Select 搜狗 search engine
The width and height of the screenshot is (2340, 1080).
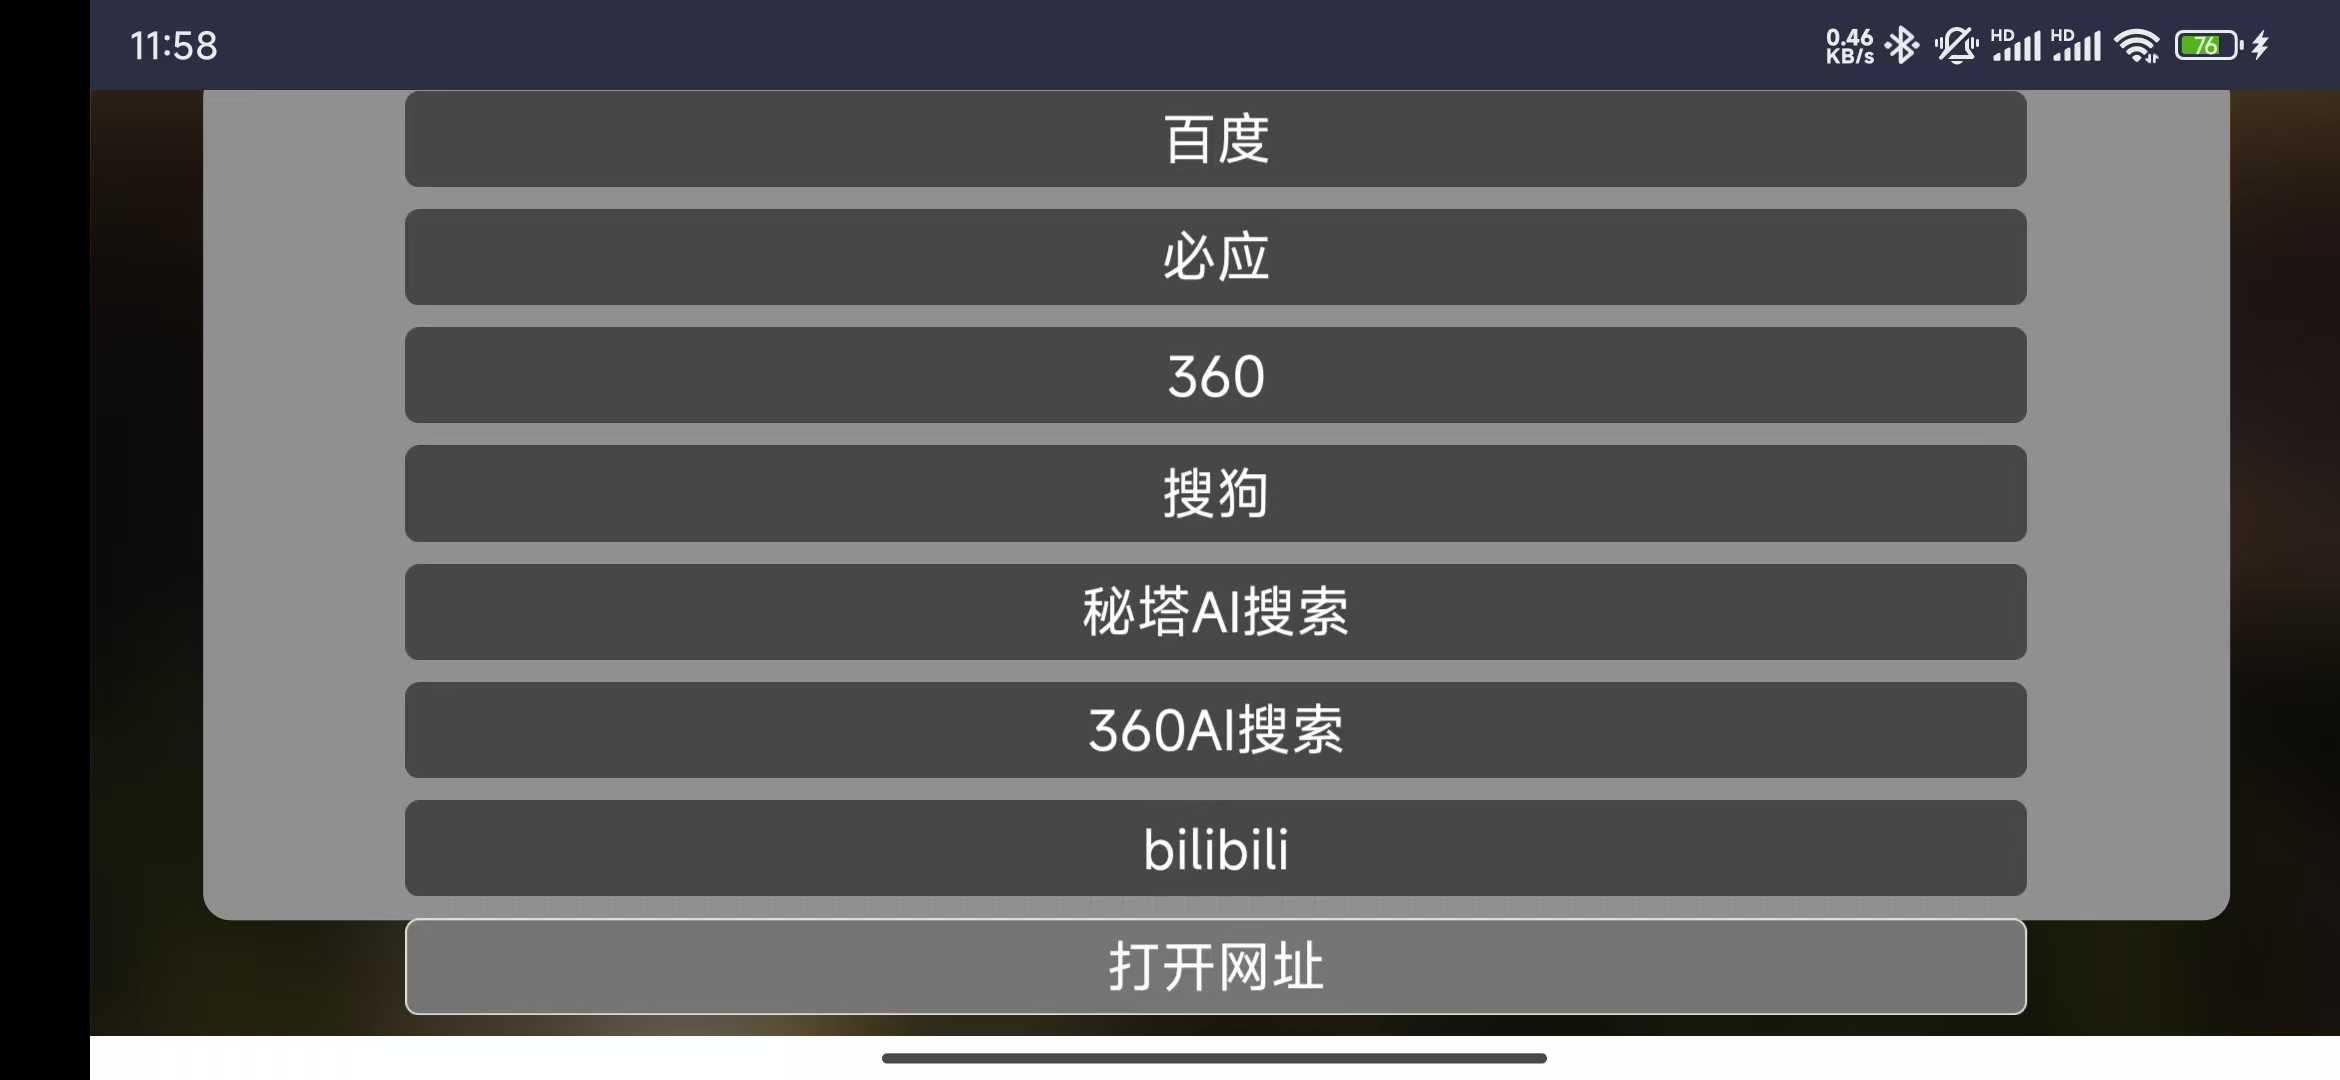coord(1215,492)
